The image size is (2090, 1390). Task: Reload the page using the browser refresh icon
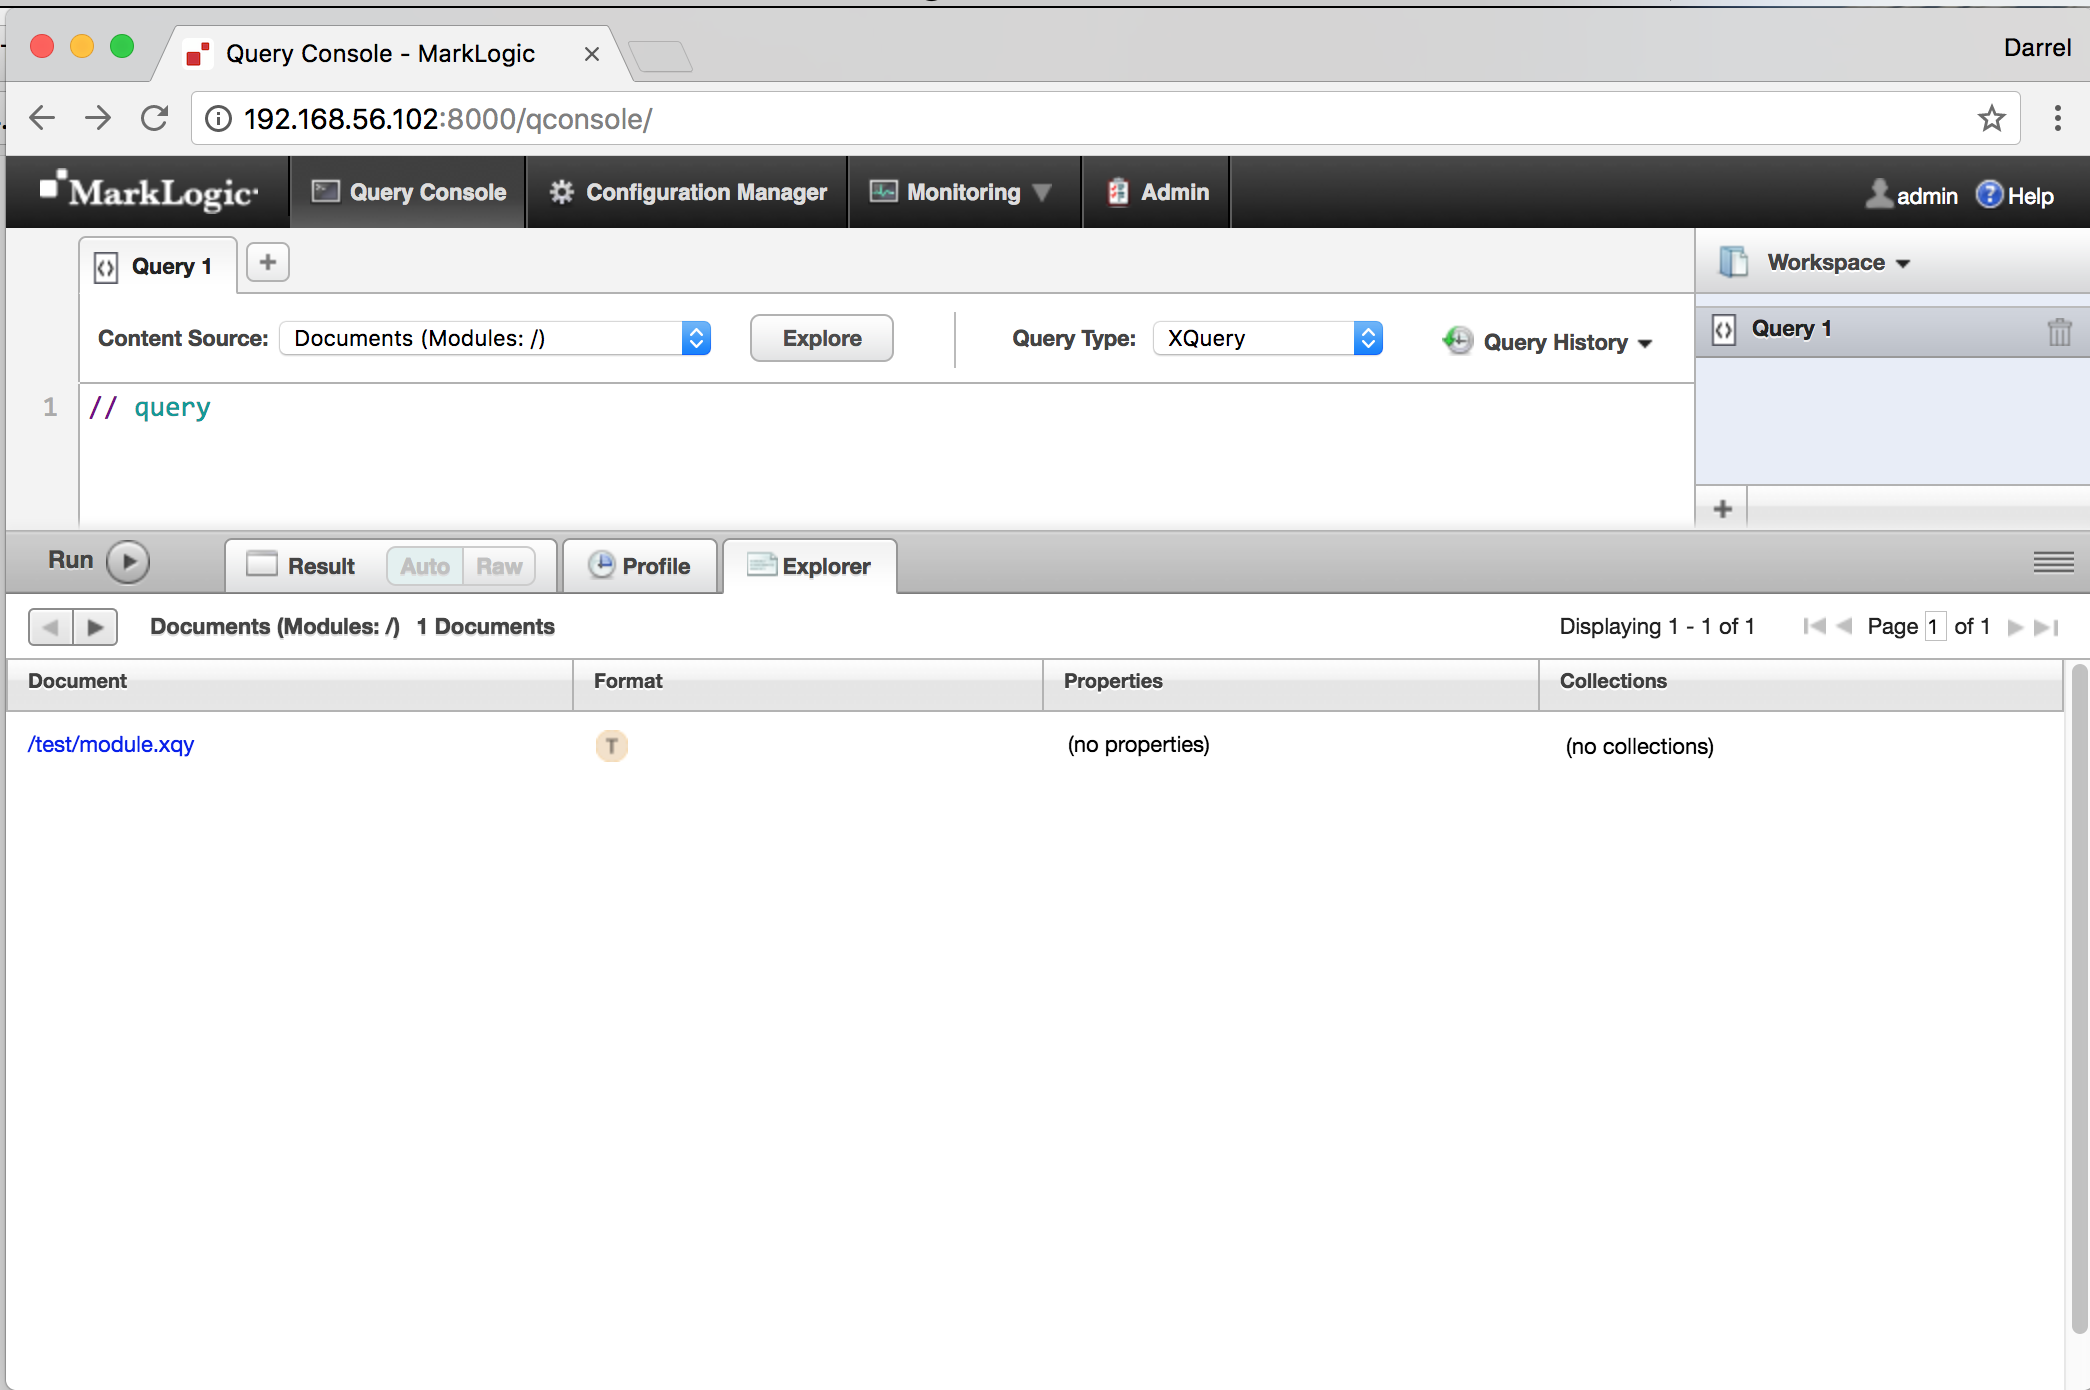[155, 118]
